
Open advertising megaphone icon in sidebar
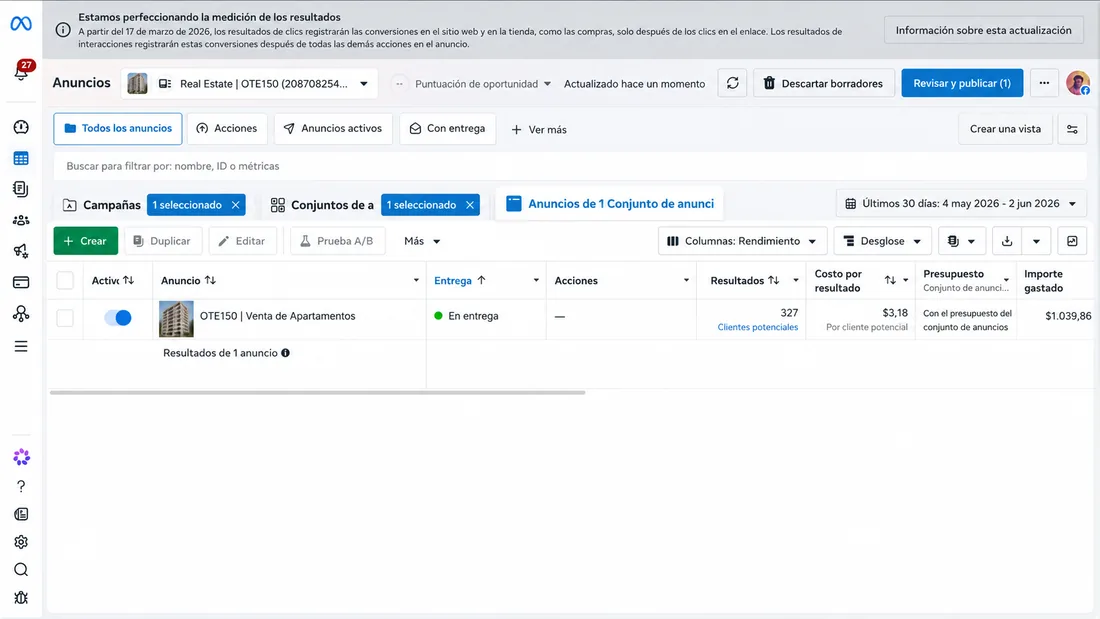[x=21, y=251]
